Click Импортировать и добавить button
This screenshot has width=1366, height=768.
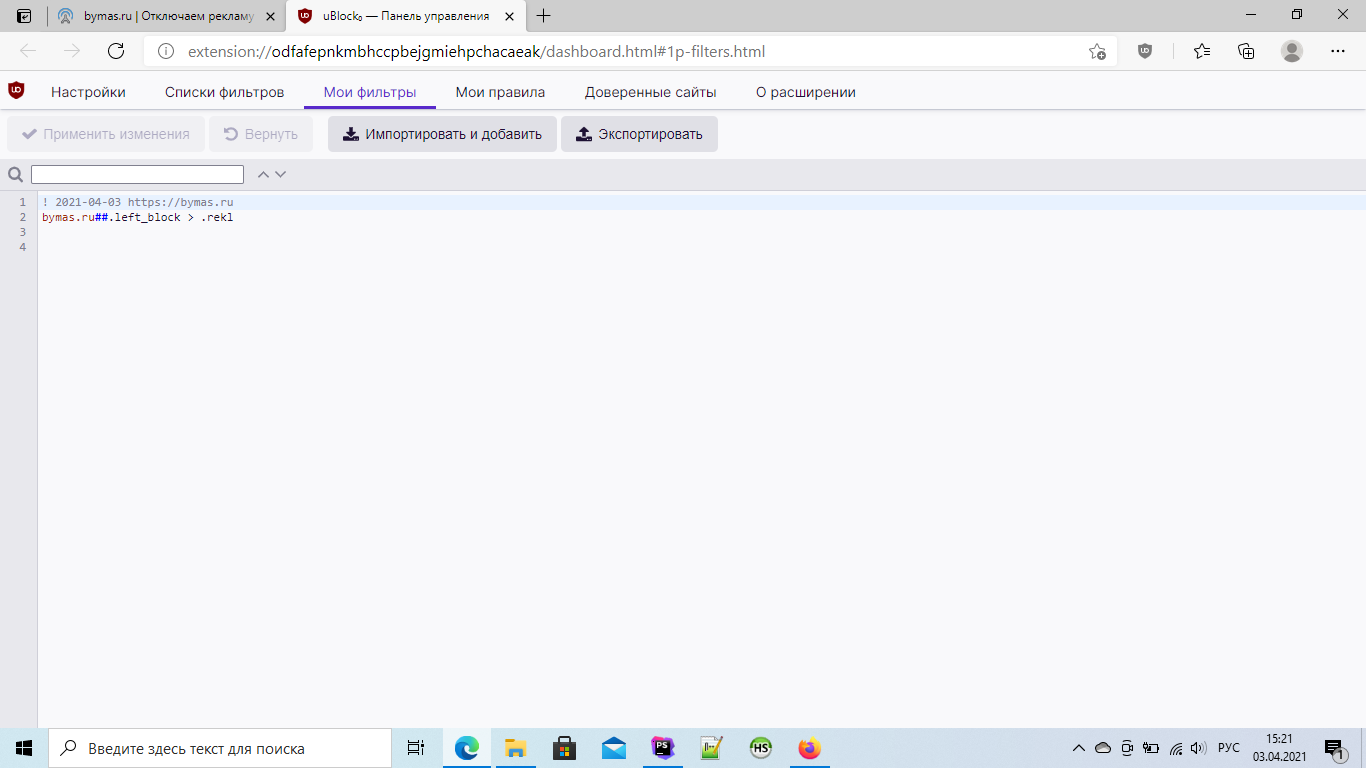[x=442, y=134]
